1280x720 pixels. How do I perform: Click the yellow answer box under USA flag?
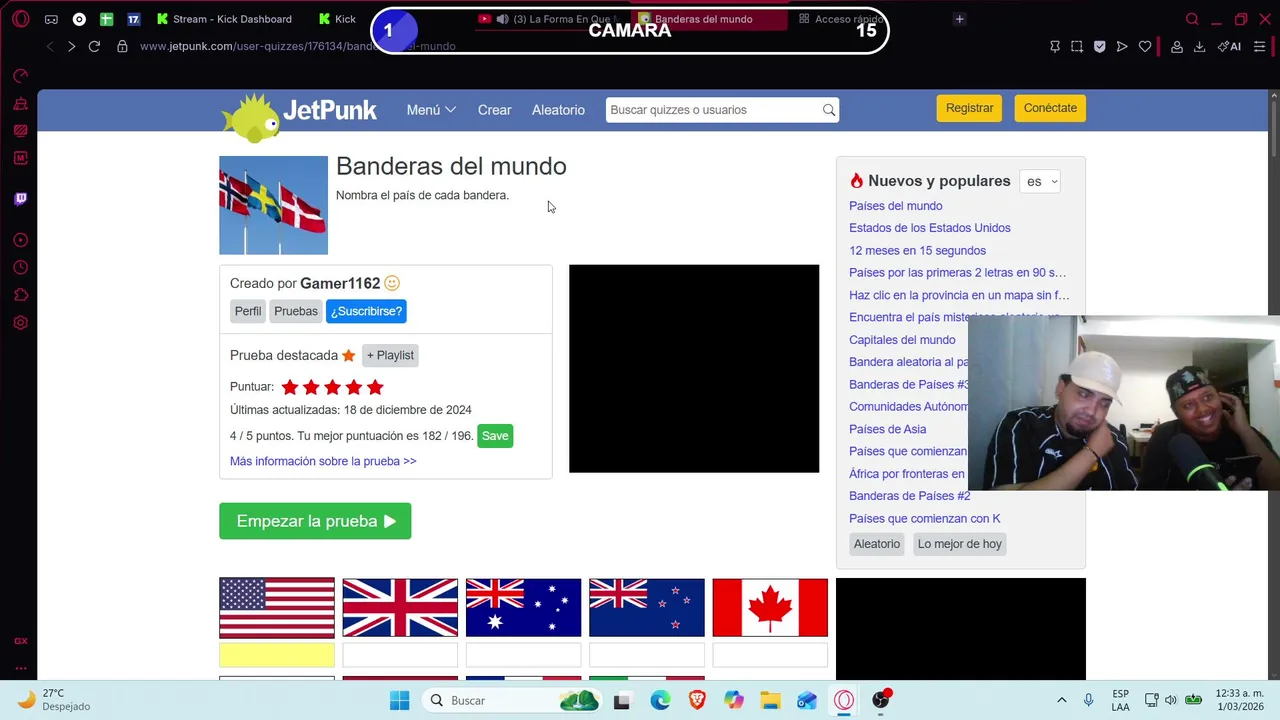[x=277, y=655]
